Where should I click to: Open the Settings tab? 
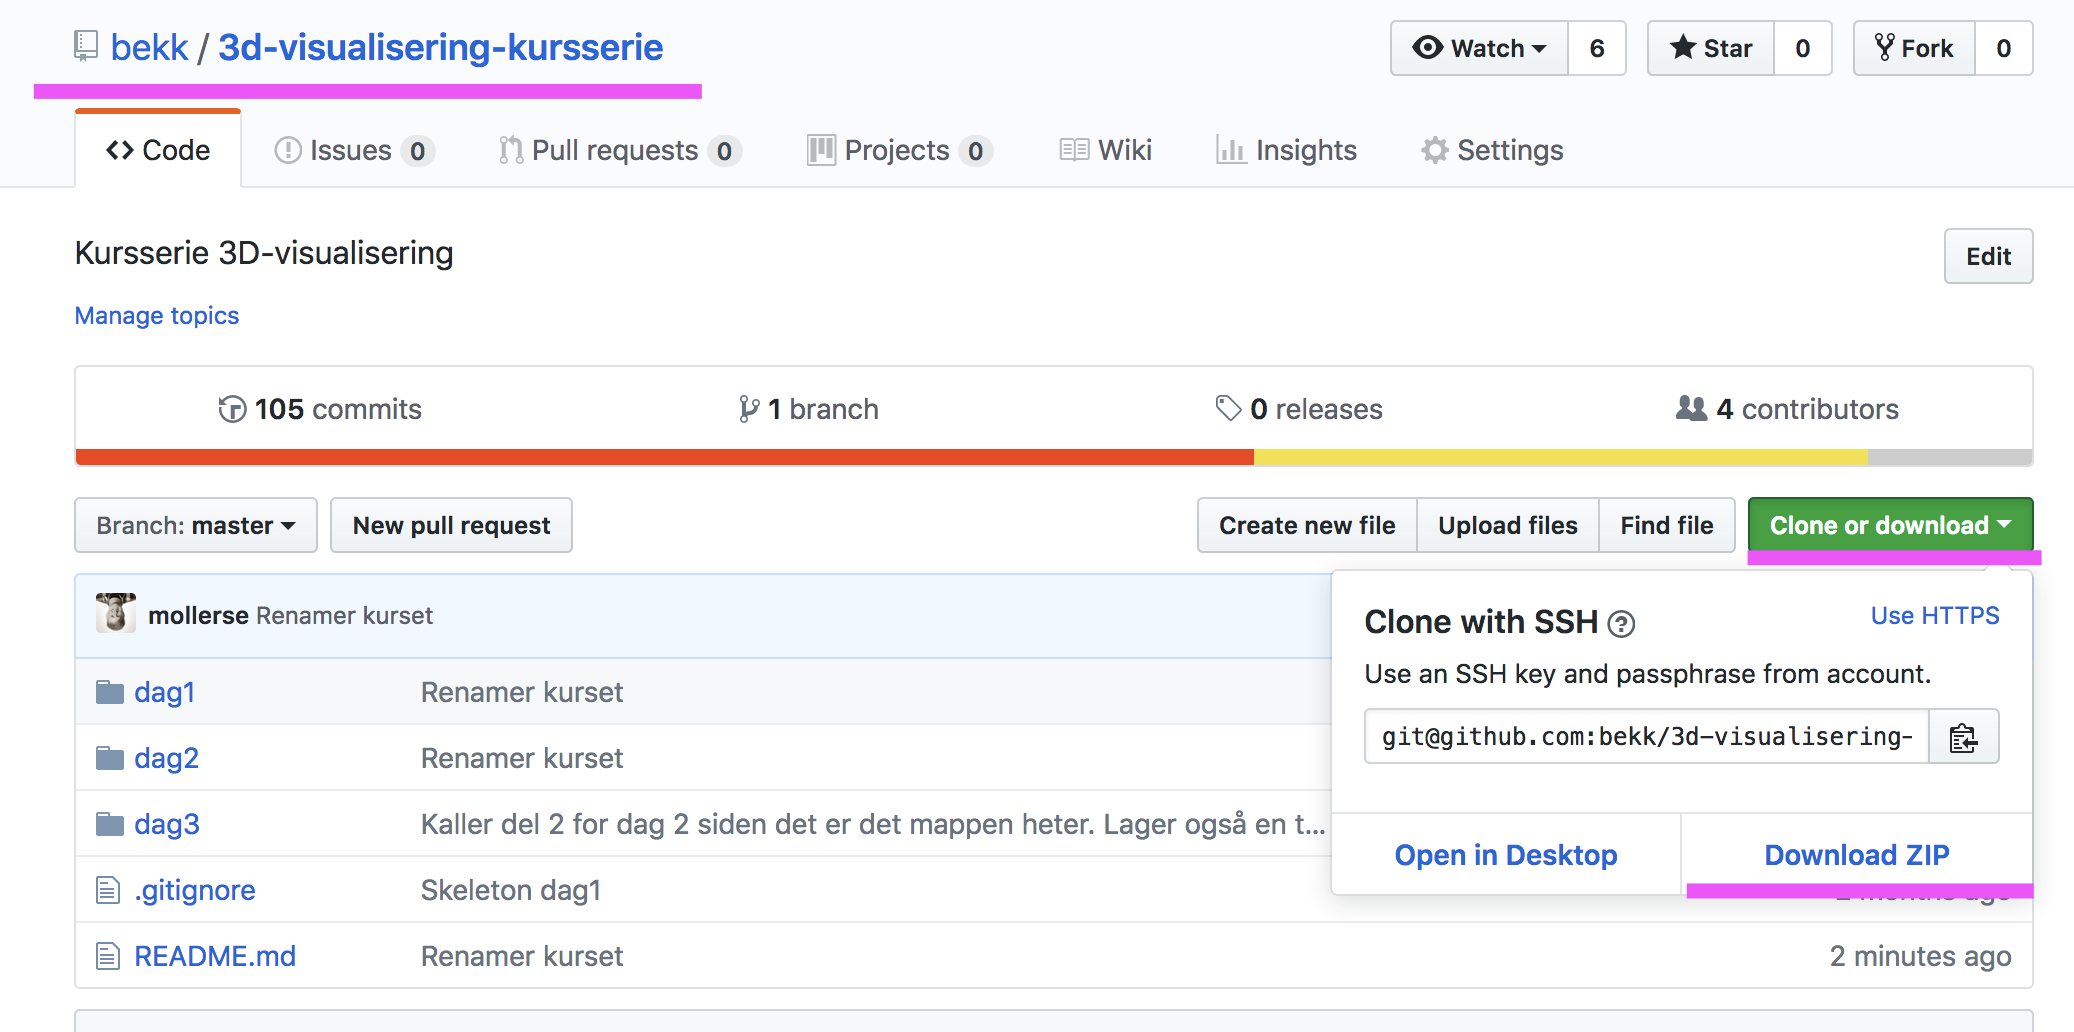pyautogui.click(x=1492, y=150)
